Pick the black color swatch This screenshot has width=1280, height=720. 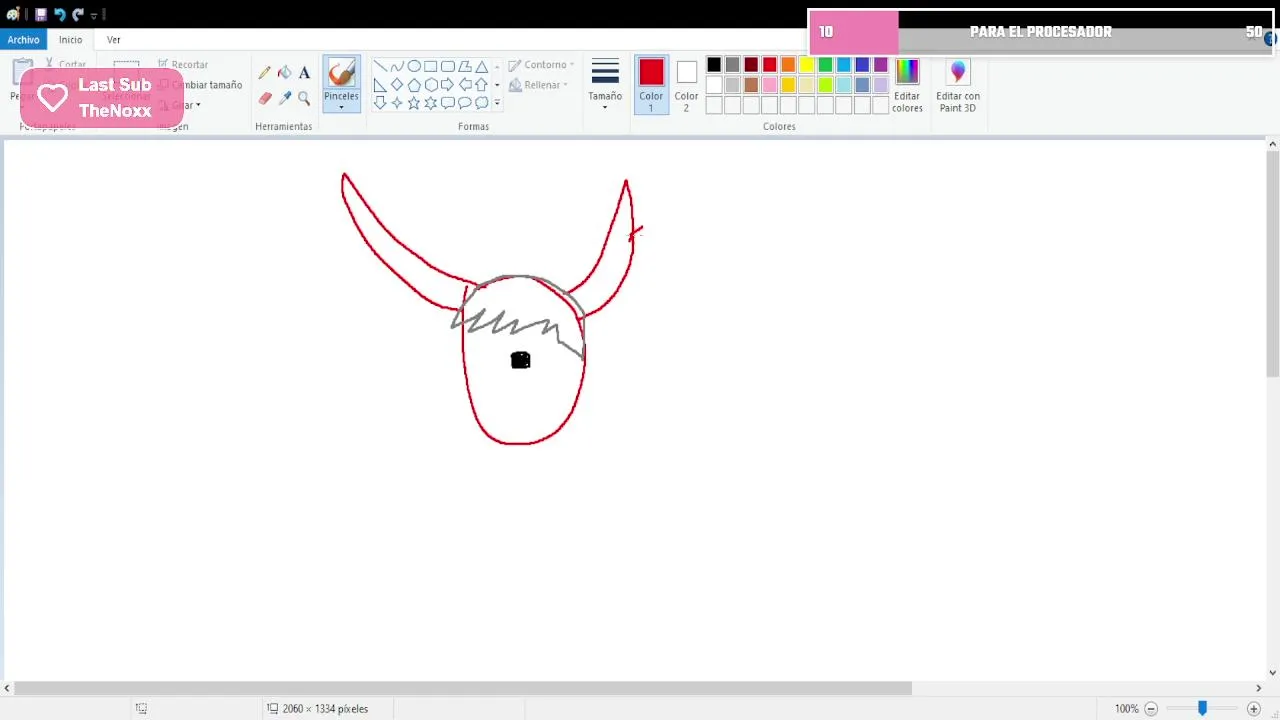(x=714, y=65)
